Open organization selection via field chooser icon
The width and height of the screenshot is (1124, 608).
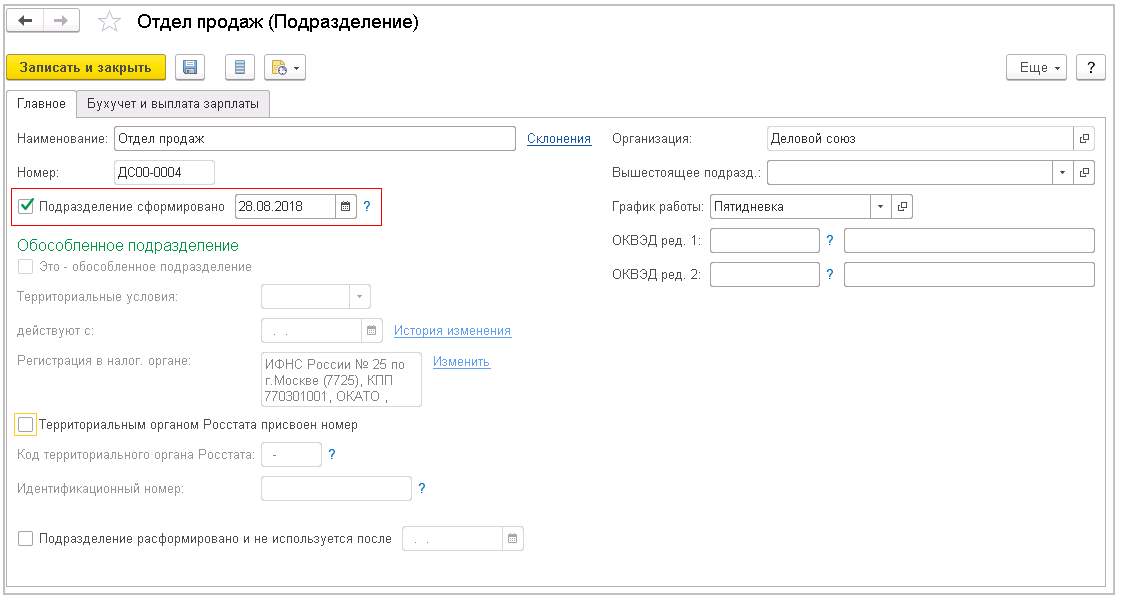pyautogui.click(x=1084, y=138)
